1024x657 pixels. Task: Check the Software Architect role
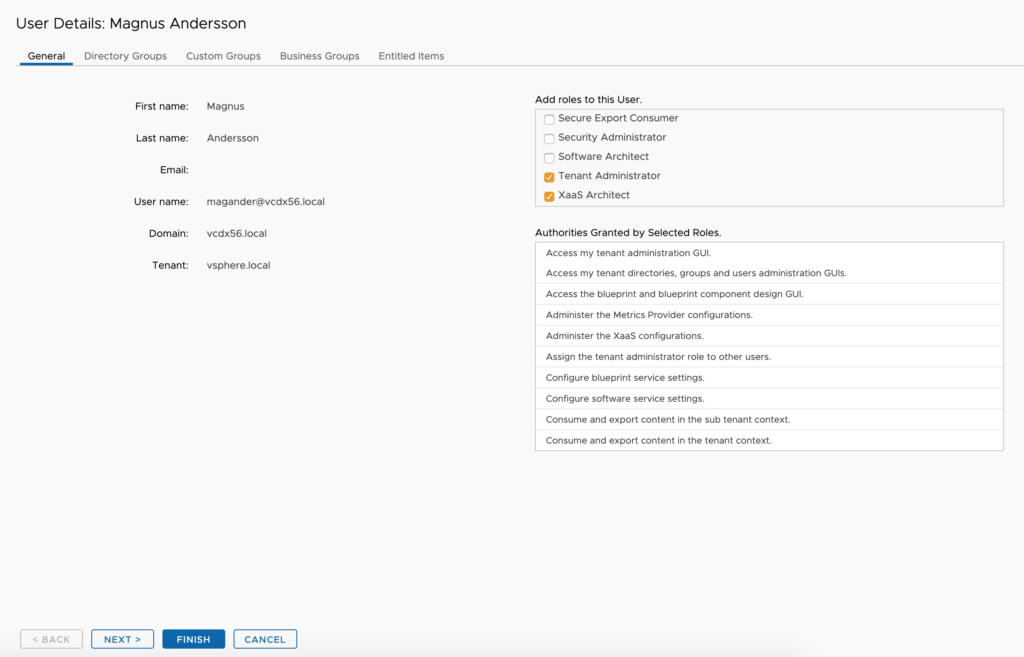[x=549, y=157]
